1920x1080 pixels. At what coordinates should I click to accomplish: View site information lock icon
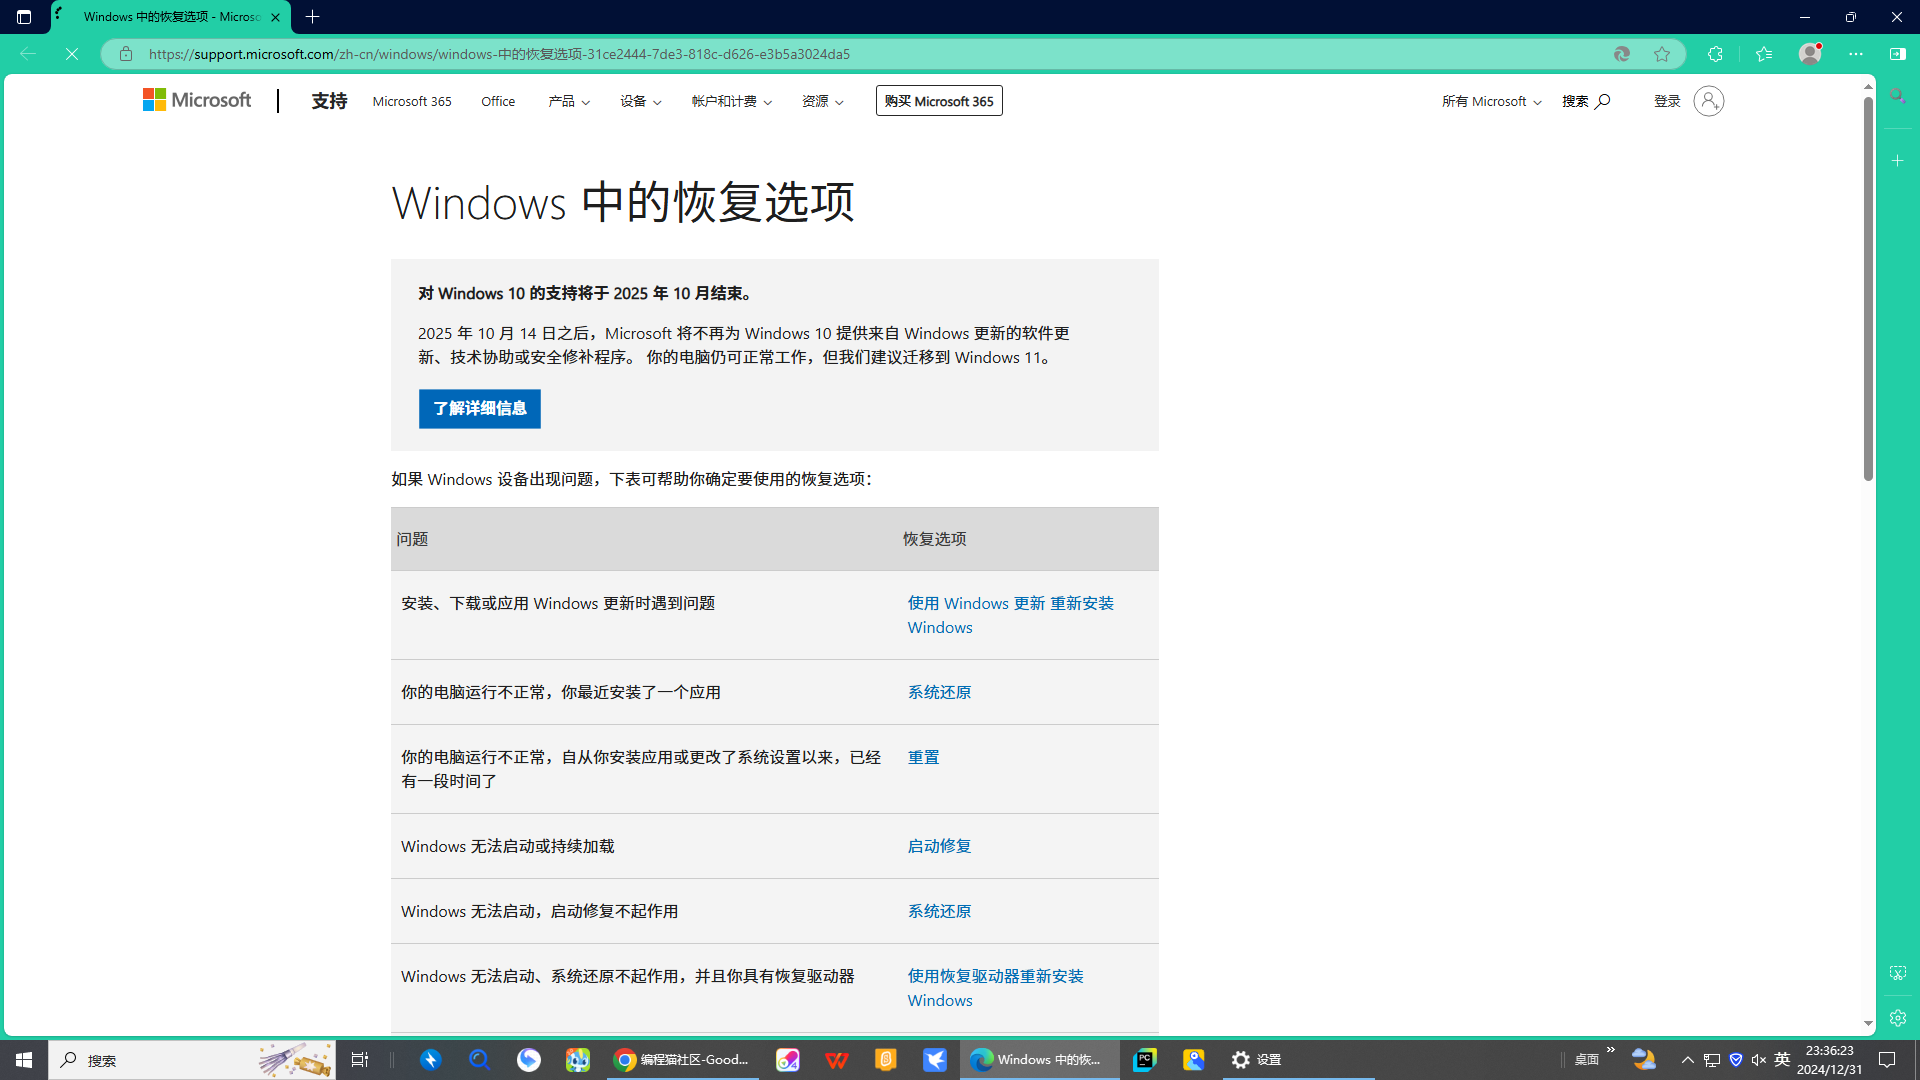click(x=126, y=54)
